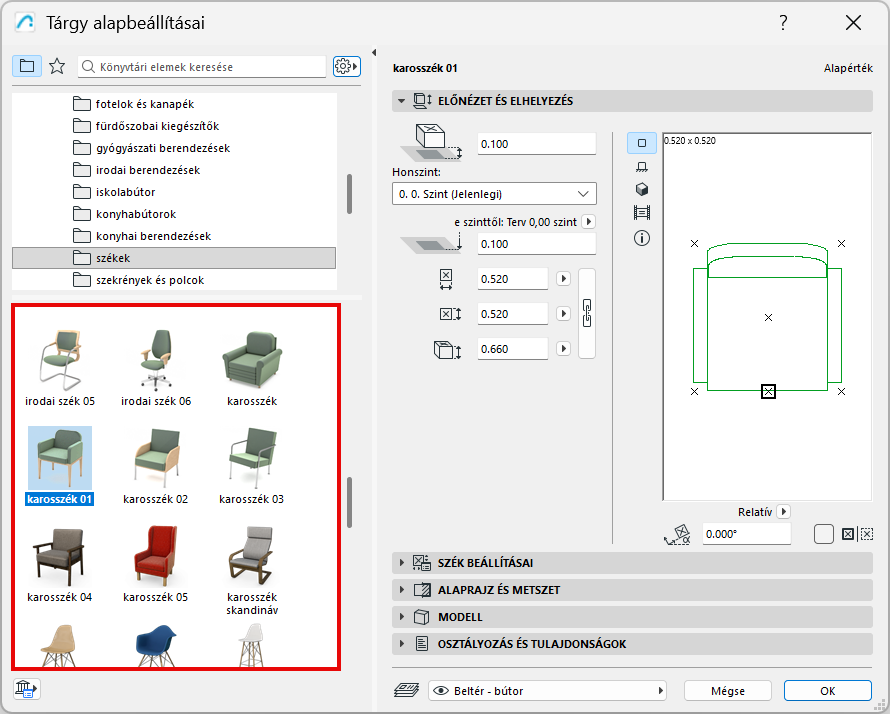This screenshot has width=890, height=714.
Task: Open the Beltér - bútor layer dropdown
Action: coord(547,691)
